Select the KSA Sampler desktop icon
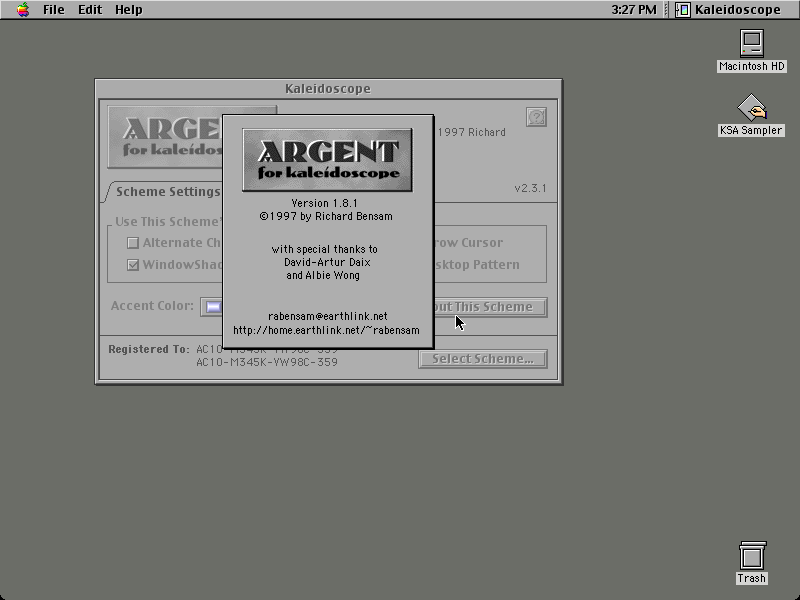800x600 pixels. [x=752, y=115]
